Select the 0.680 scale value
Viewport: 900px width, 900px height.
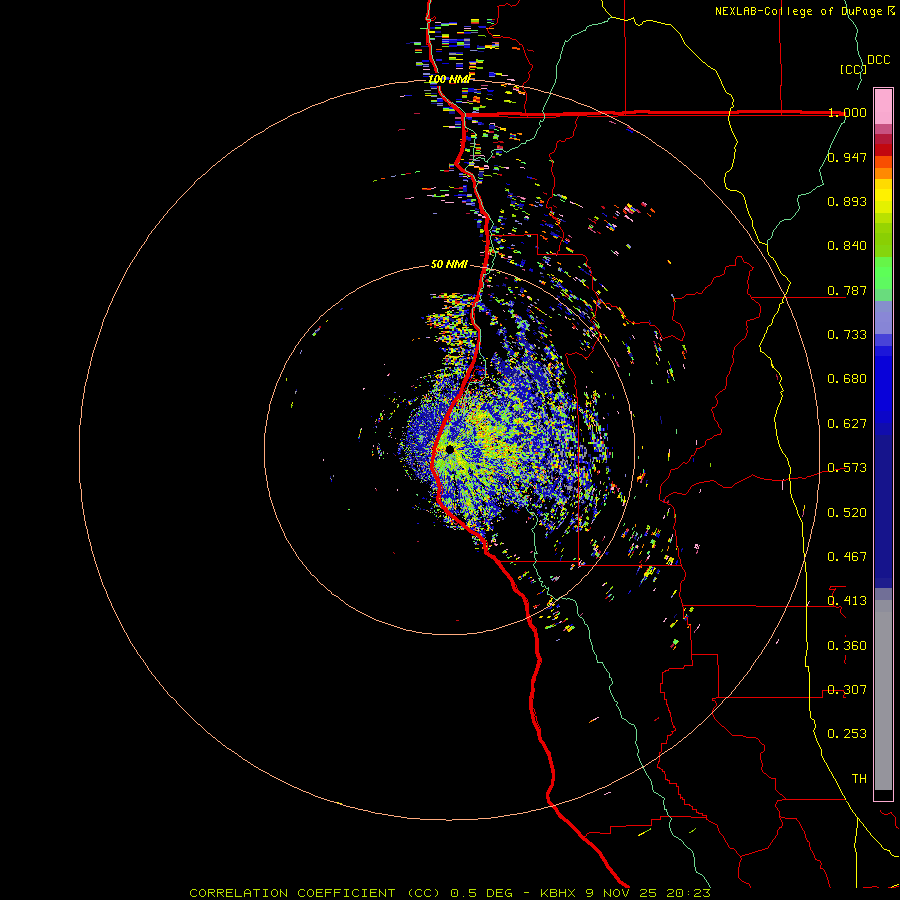pos(847,379)
